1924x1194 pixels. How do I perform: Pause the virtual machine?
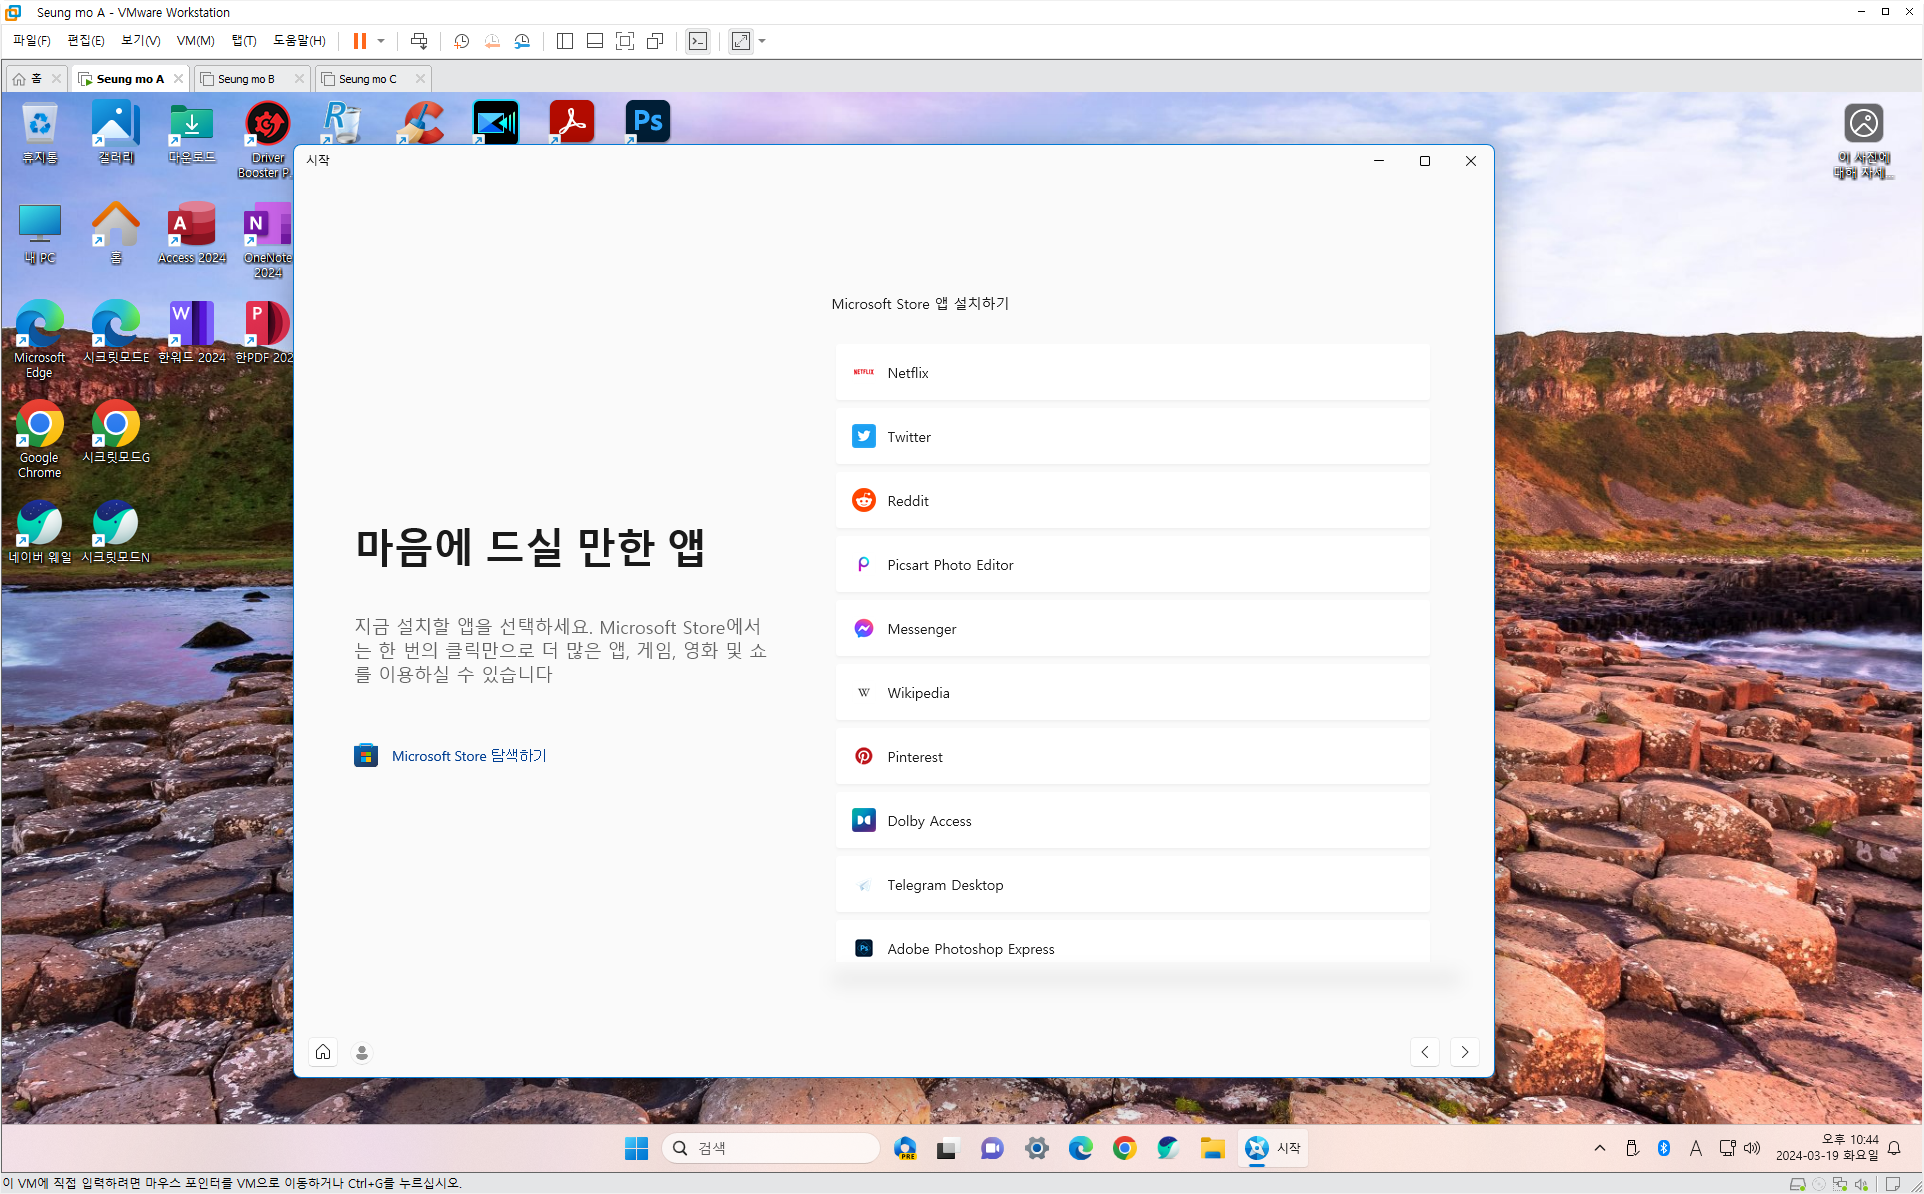tap(359, 41)
